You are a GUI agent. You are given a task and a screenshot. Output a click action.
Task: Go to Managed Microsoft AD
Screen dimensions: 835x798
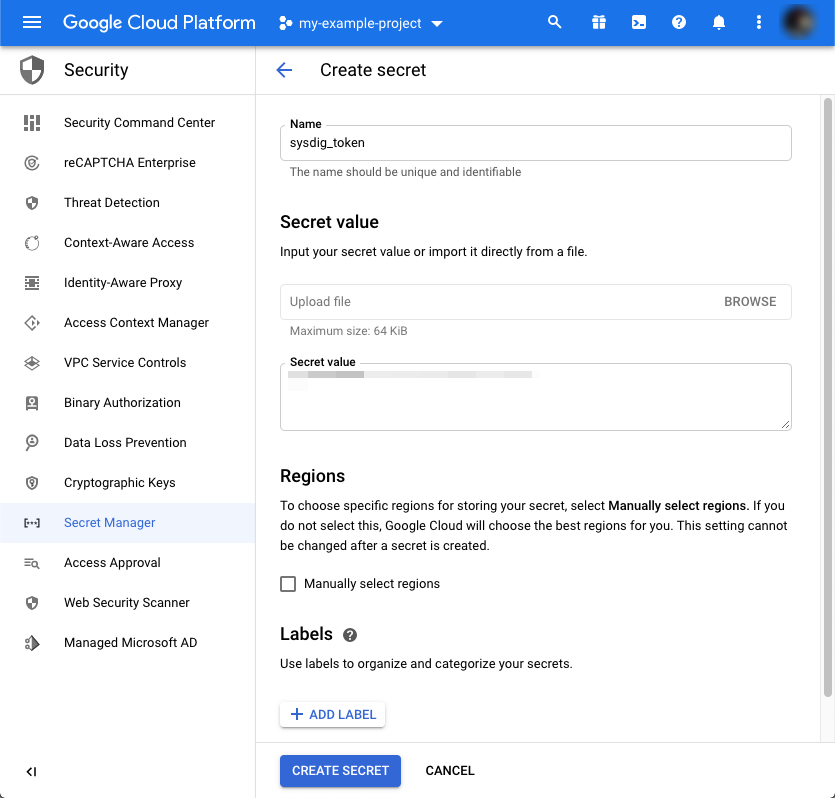pos(130,643)
